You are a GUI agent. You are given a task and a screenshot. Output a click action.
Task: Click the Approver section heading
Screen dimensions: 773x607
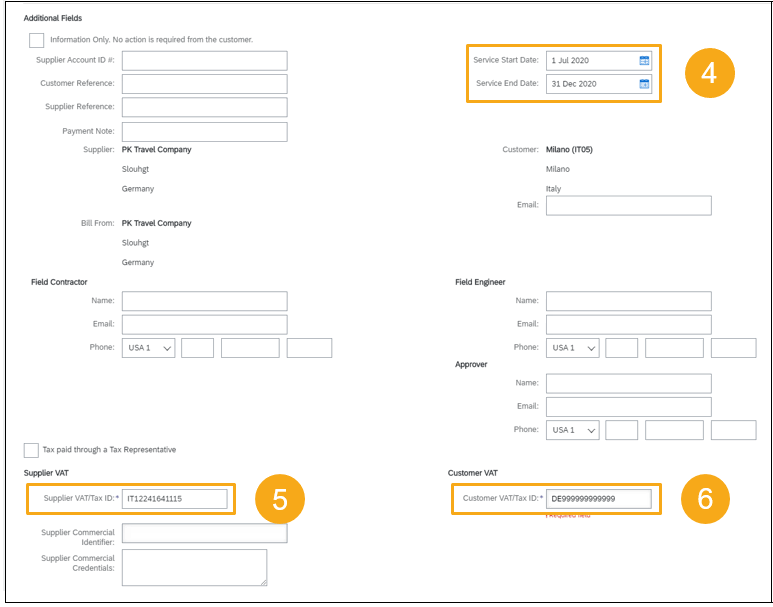[x=471, y=364]
